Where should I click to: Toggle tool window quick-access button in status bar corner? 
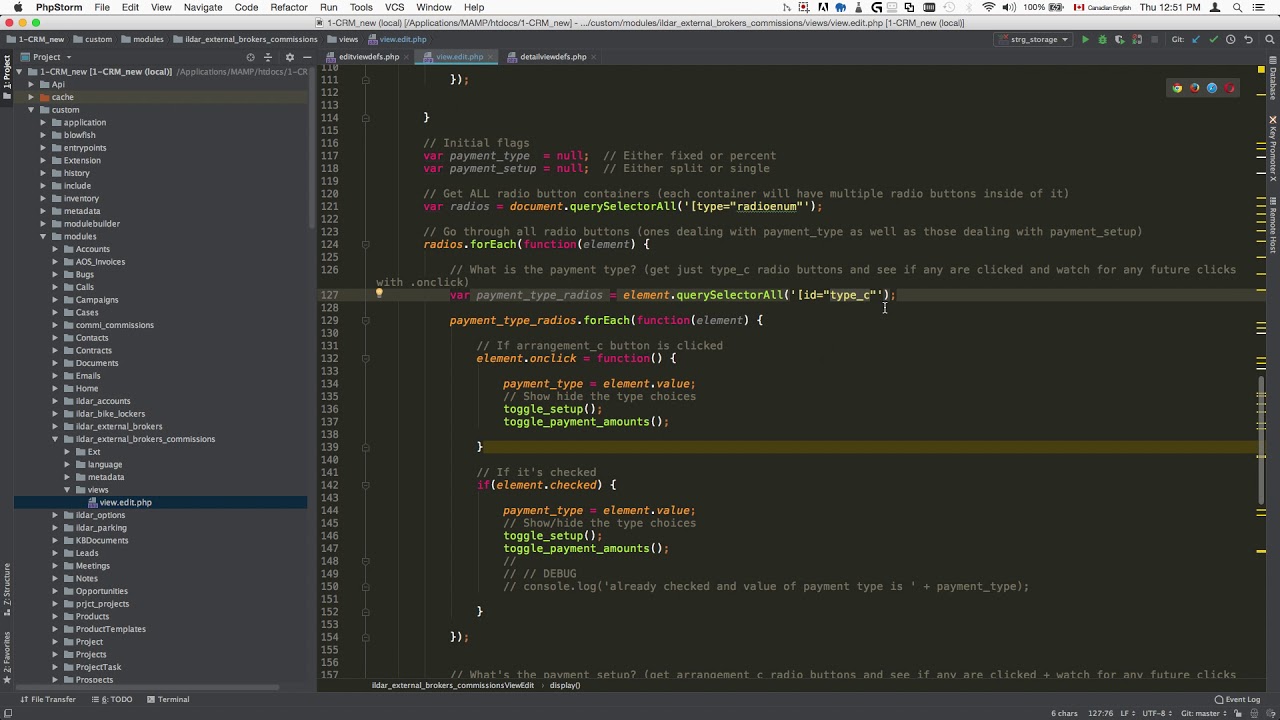[x=8, y=713]
